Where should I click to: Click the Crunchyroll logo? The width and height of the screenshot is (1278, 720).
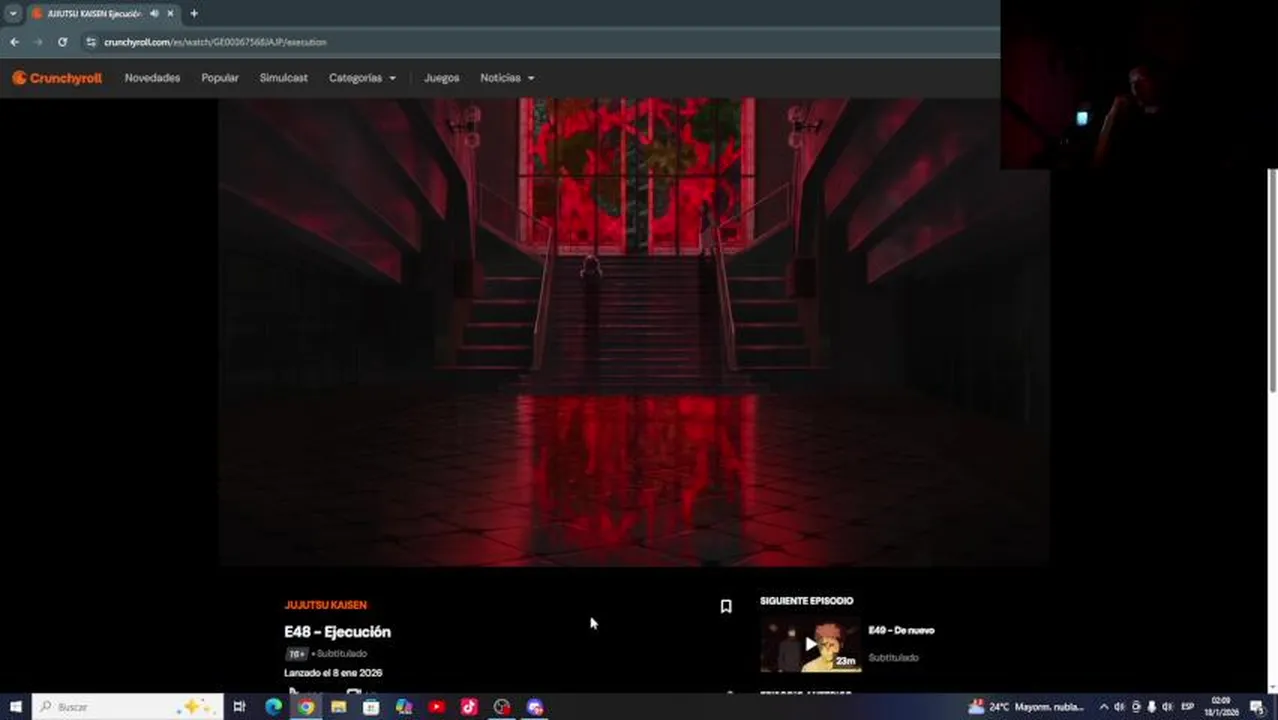tap(57, 78)
